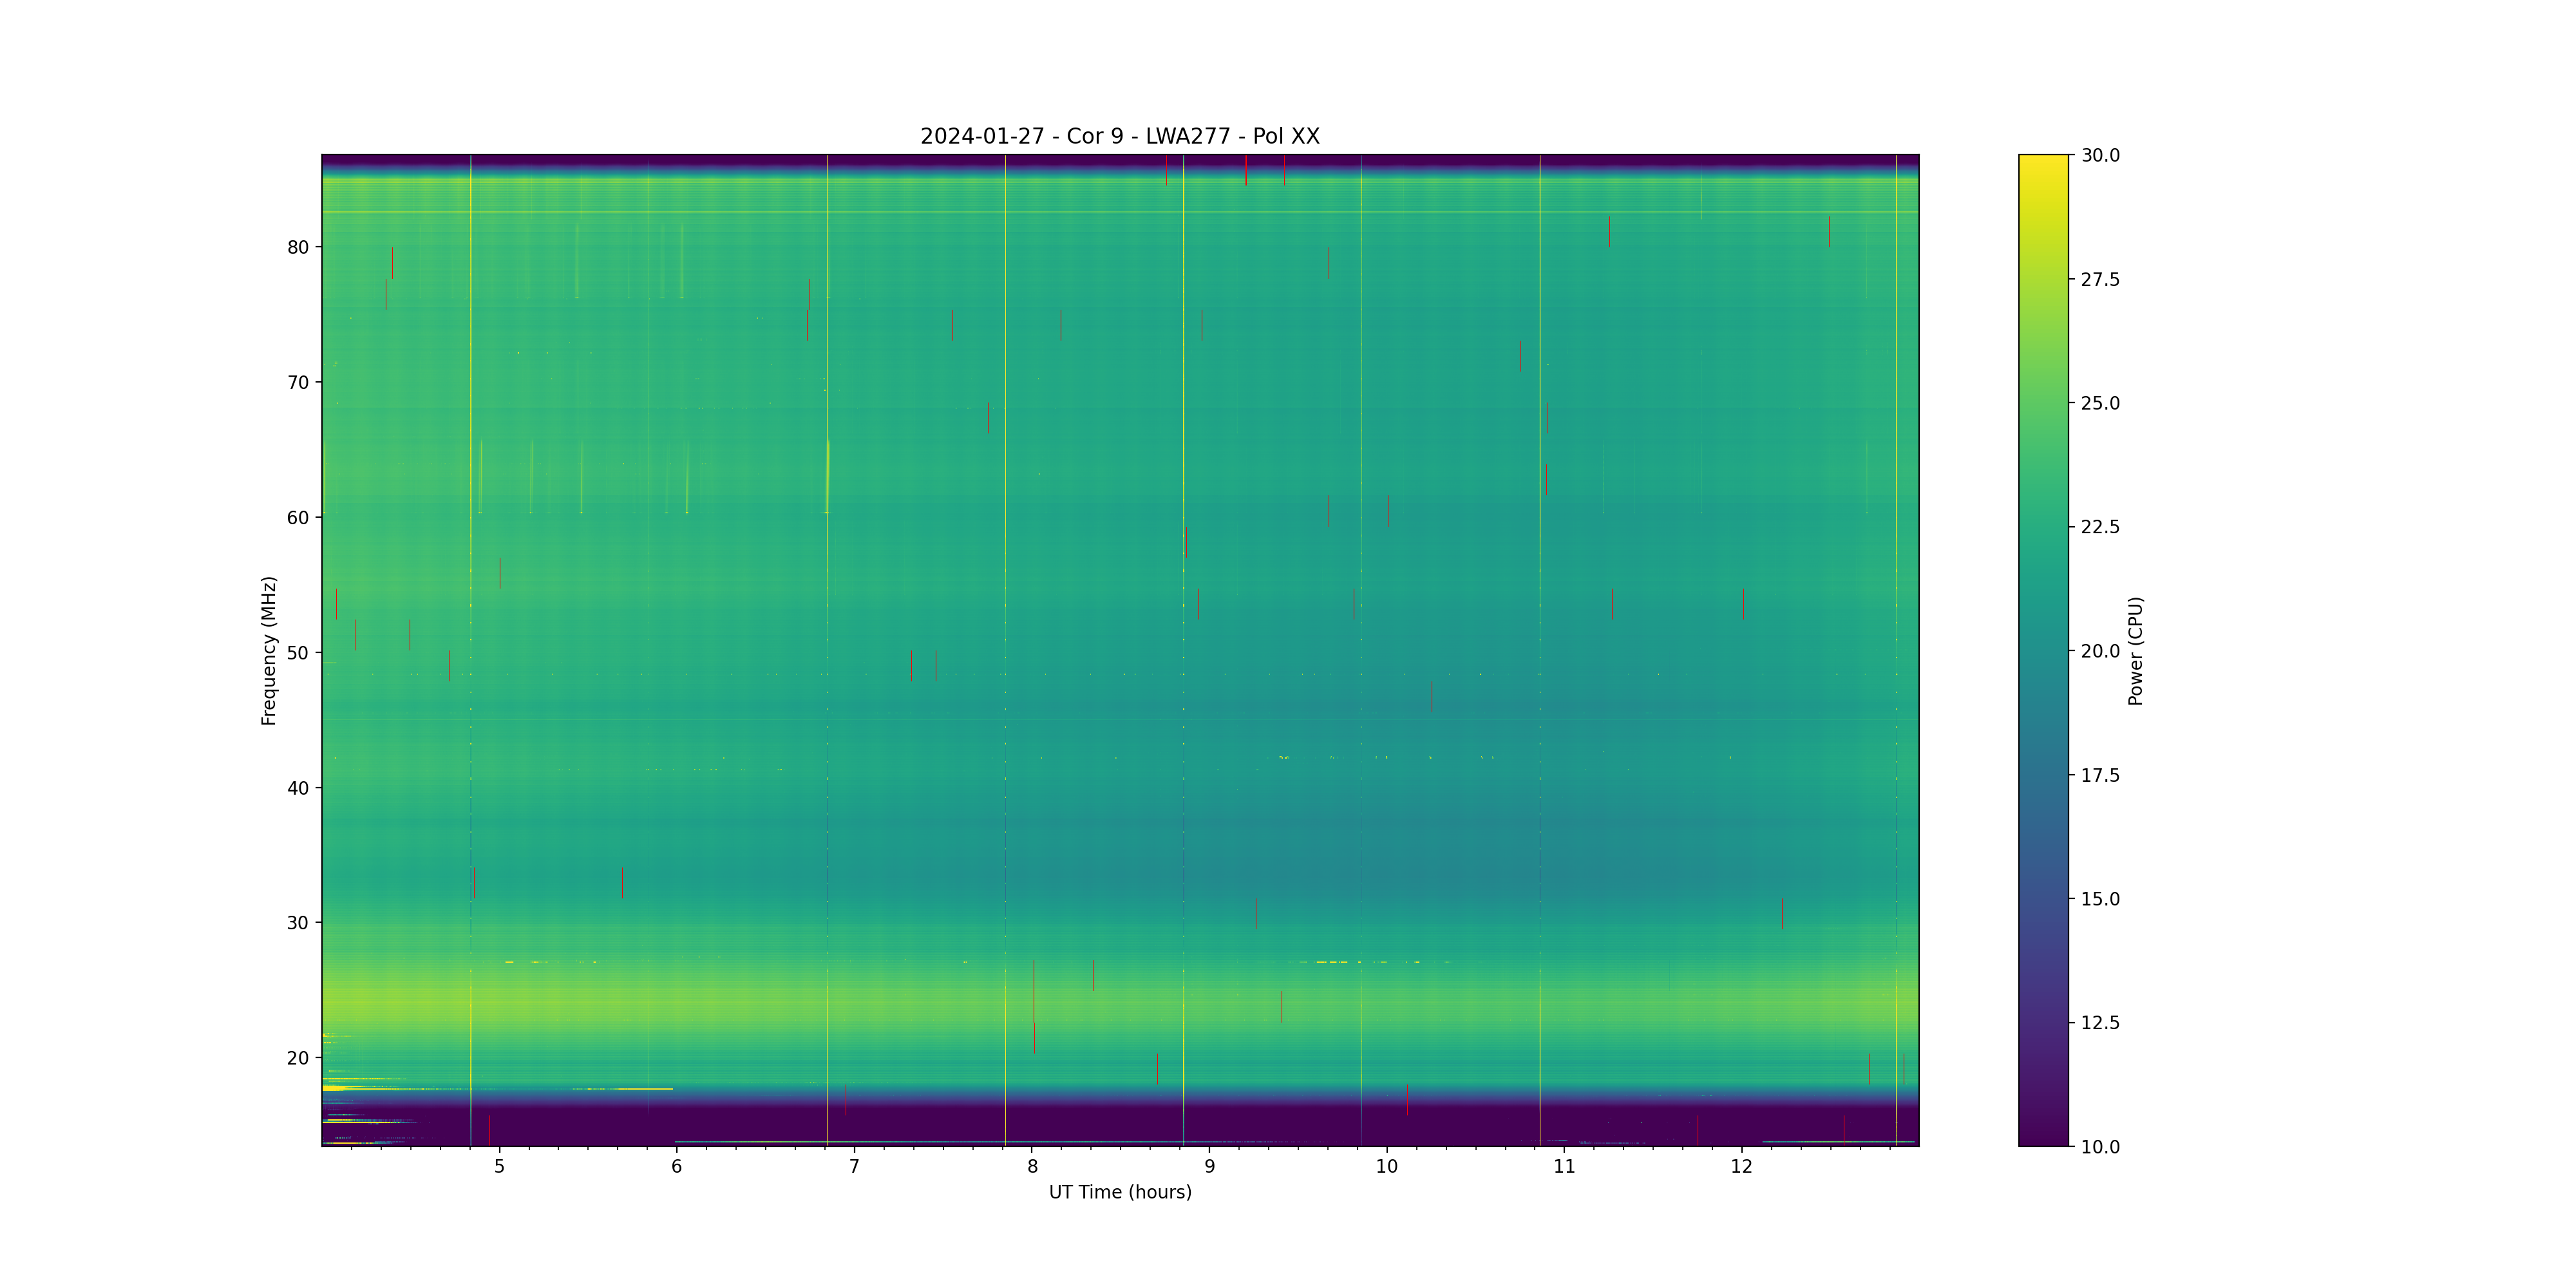
Task: Click the UT Time (hours) axis label
Action: coord(1119,1192)
